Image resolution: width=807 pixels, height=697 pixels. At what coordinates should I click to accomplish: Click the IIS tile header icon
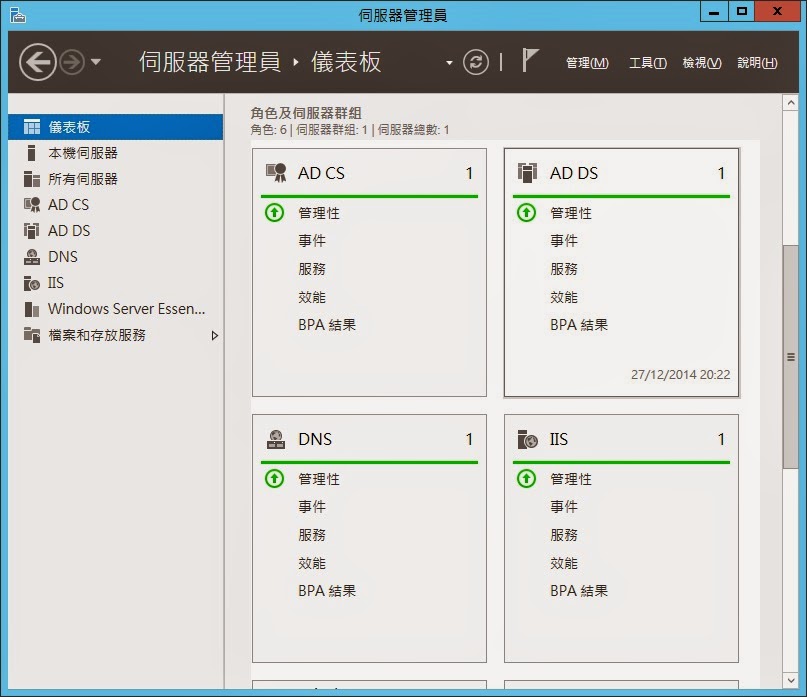[528, 439]
